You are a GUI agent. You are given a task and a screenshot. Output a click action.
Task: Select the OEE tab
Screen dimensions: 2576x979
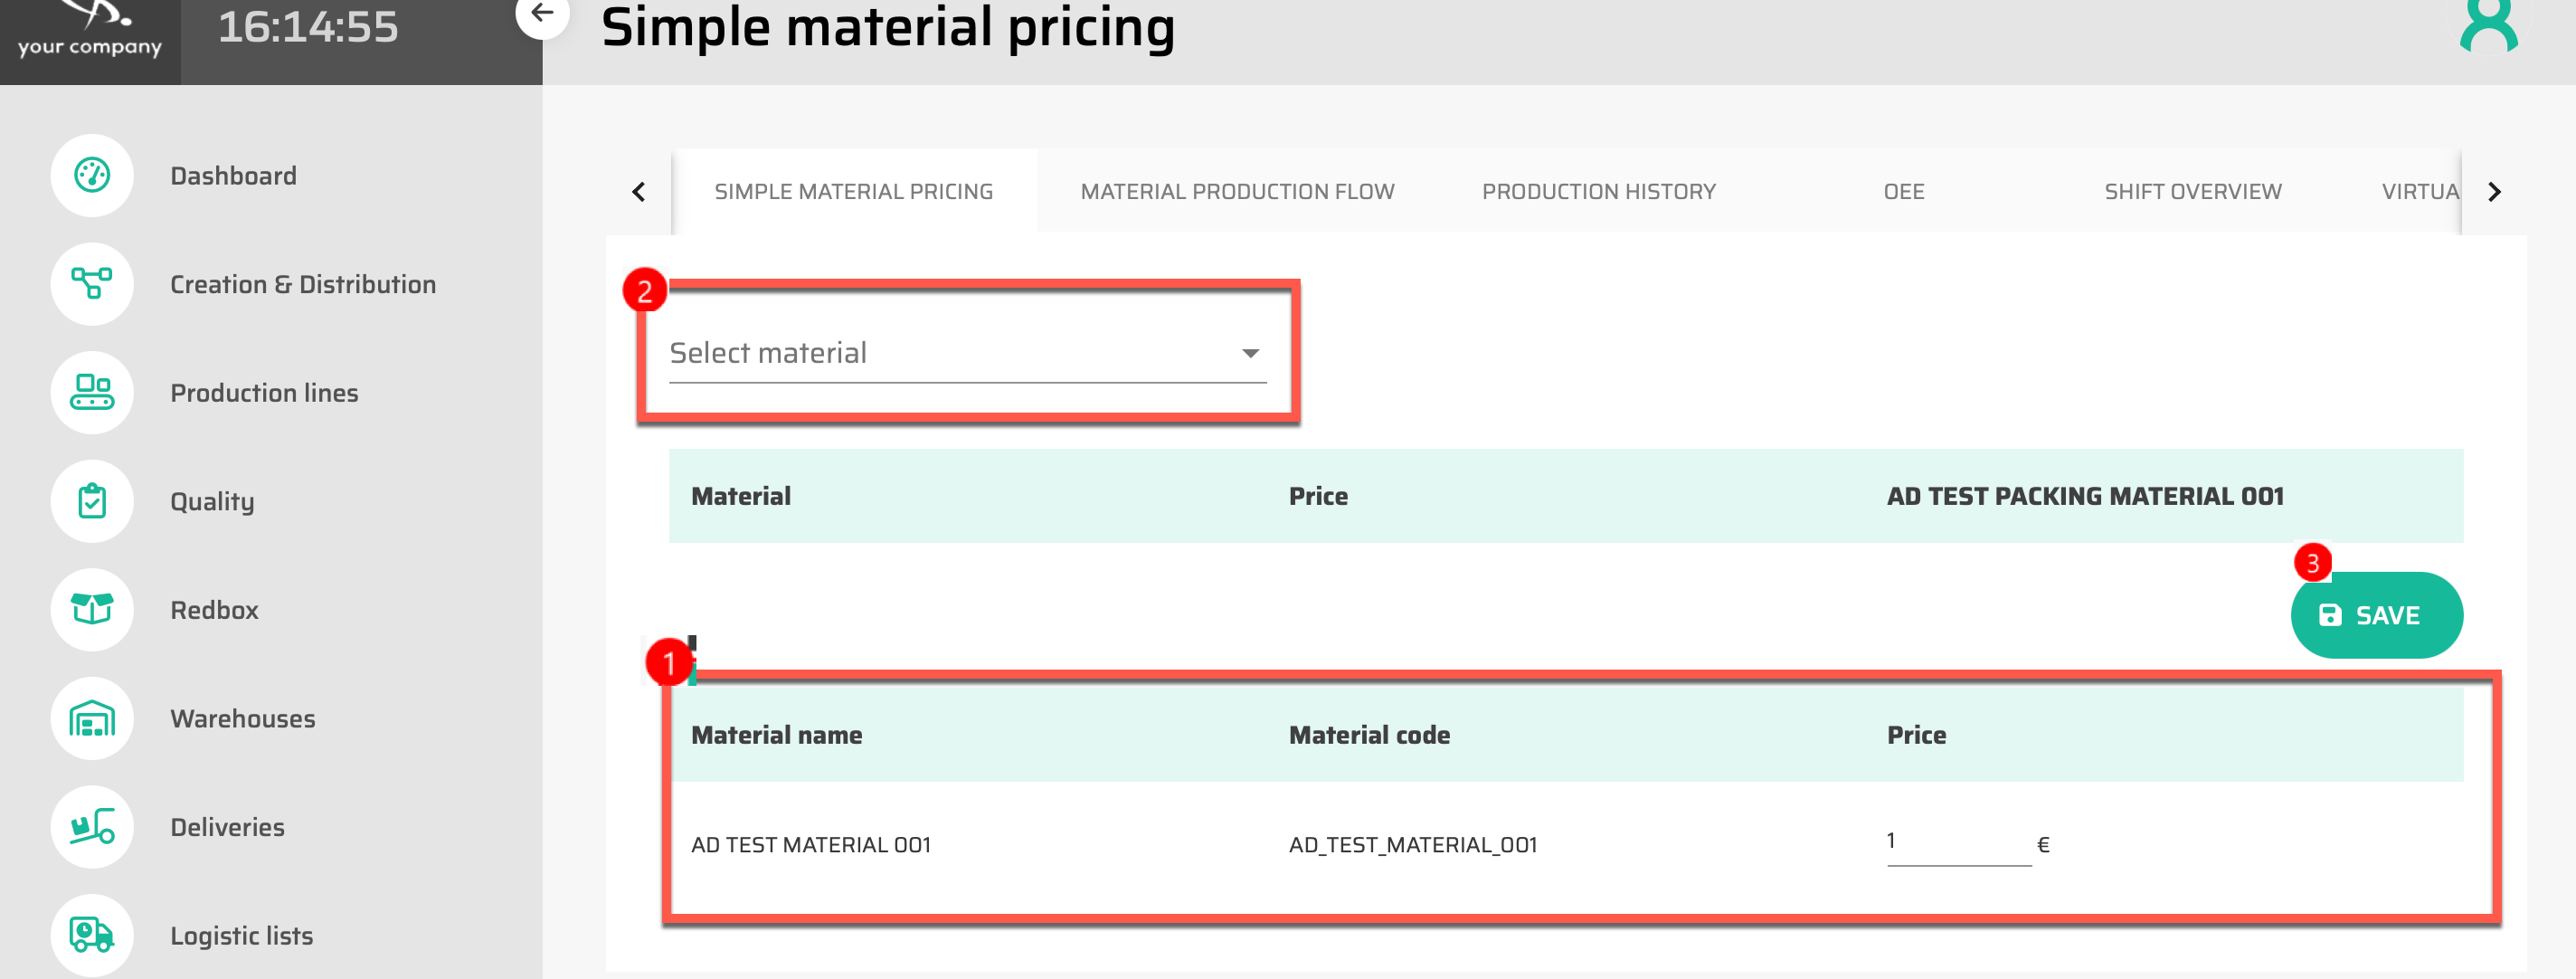(1903, 191)
